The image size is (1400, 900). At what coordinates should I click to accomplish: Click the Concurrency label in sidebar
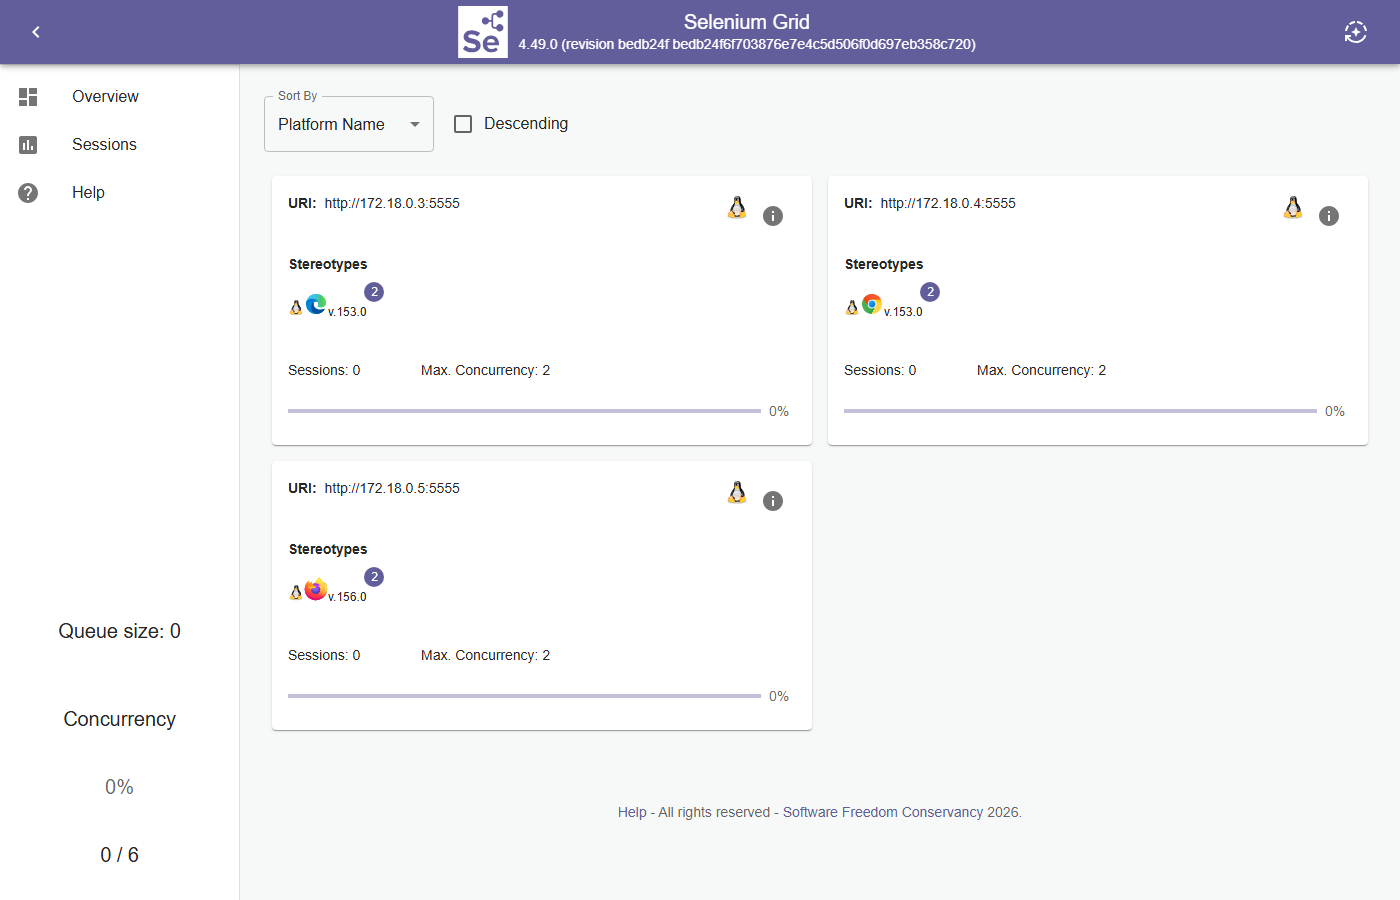tap(120, 719)
